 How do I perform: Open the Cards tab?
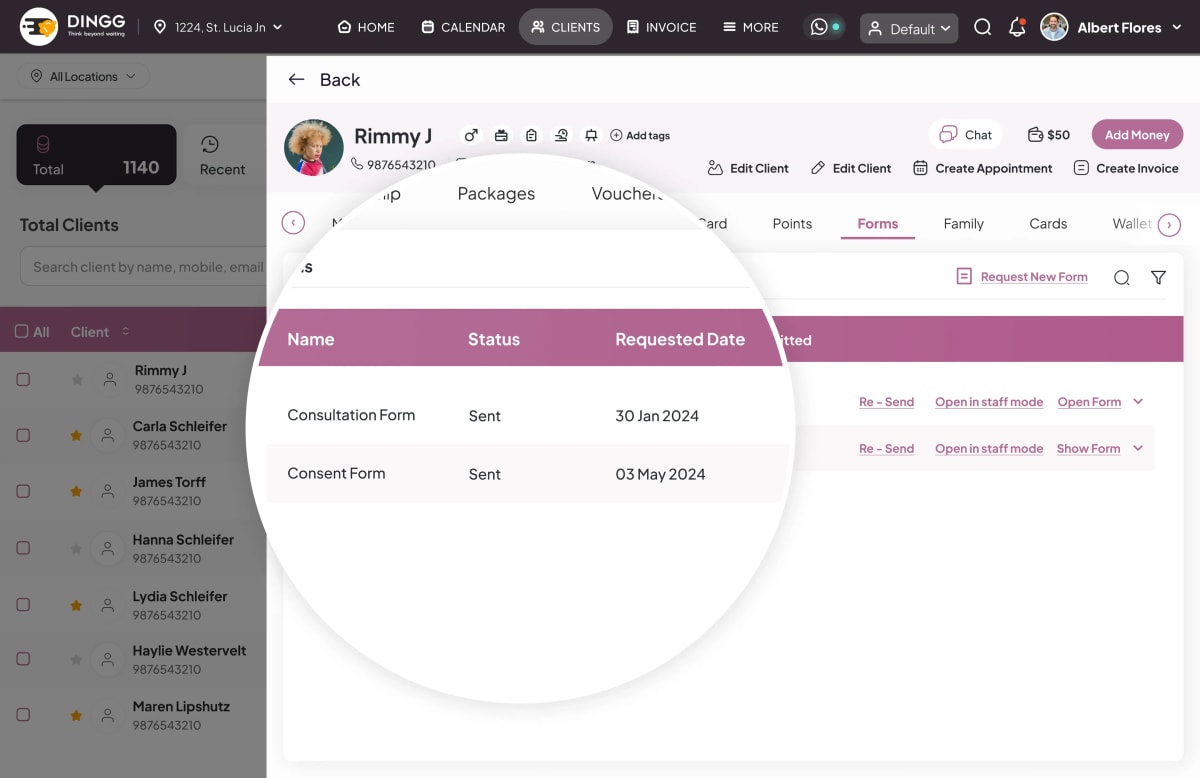(1048, 224)
